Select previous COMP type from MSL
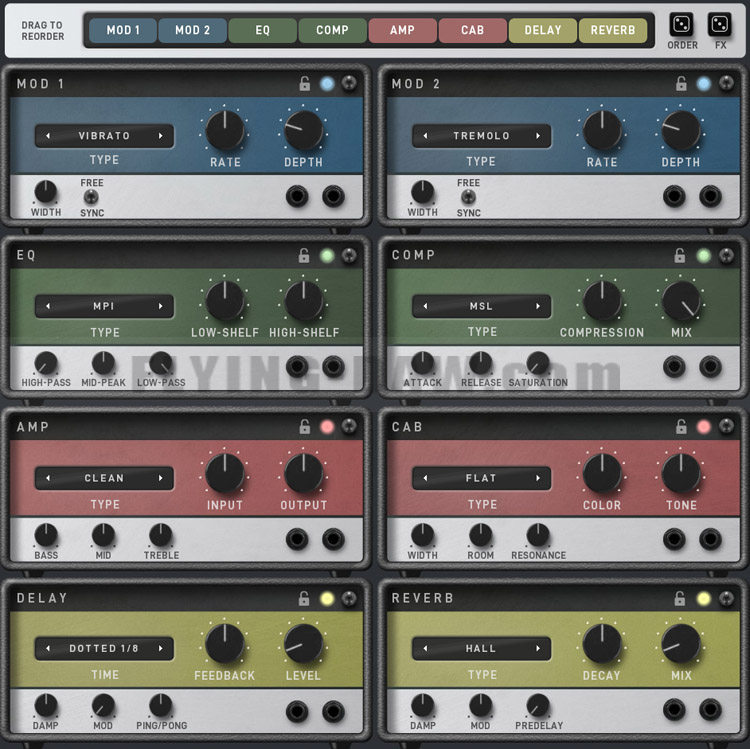Viewport: 750px width, 749px height. pyautogui.click(x=425, y=306)
